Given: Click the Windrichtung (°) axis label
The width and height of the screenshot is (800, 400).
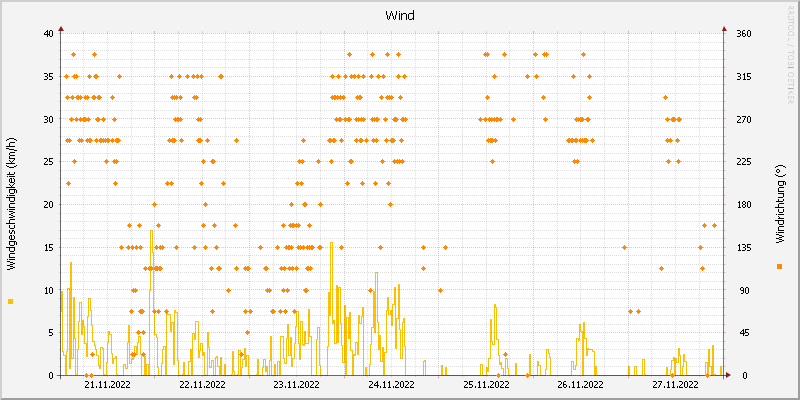Looking at the screenshot, I should (x=779, y=204).
